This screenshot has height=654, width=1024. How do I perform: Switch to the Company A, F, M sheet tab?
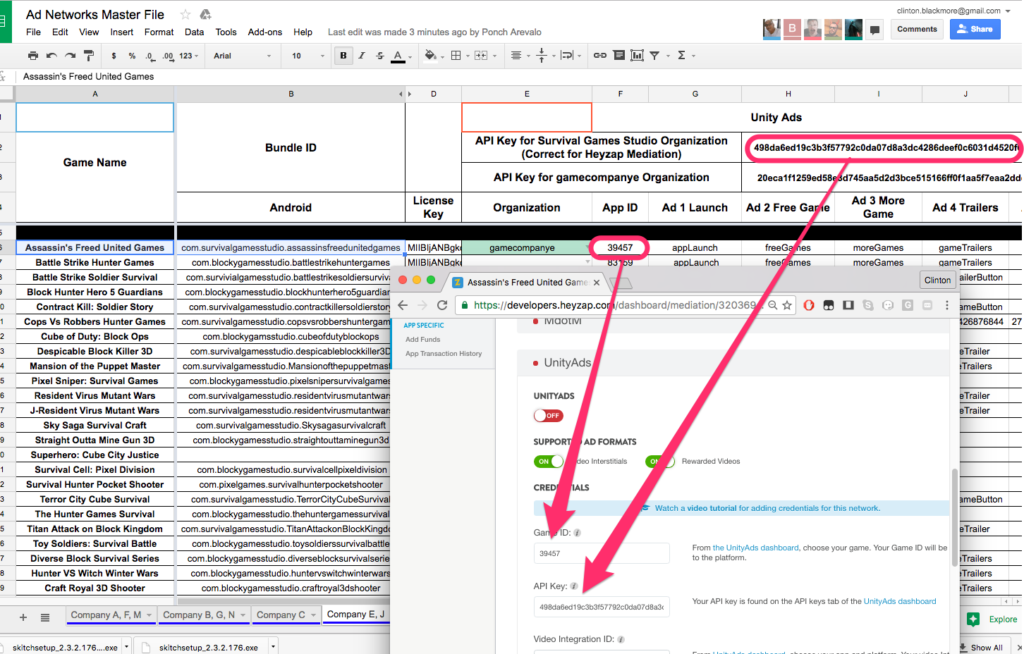point(106,615)
